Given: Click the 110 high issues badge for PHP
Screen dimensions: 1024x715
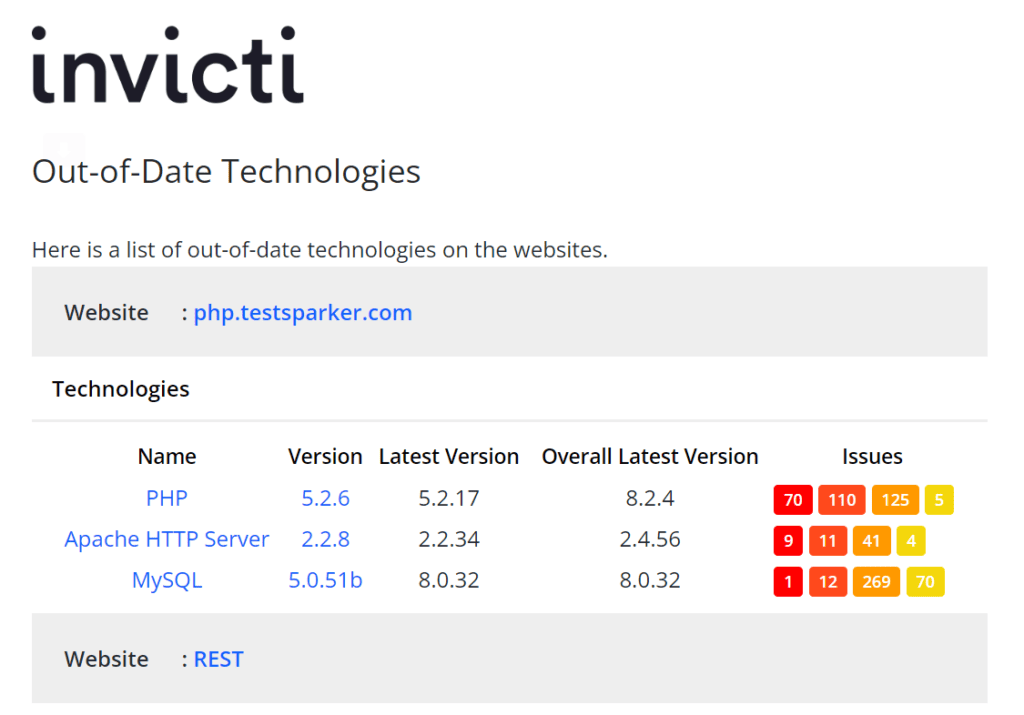Looking at the screenshot, I should pos(842,500).
